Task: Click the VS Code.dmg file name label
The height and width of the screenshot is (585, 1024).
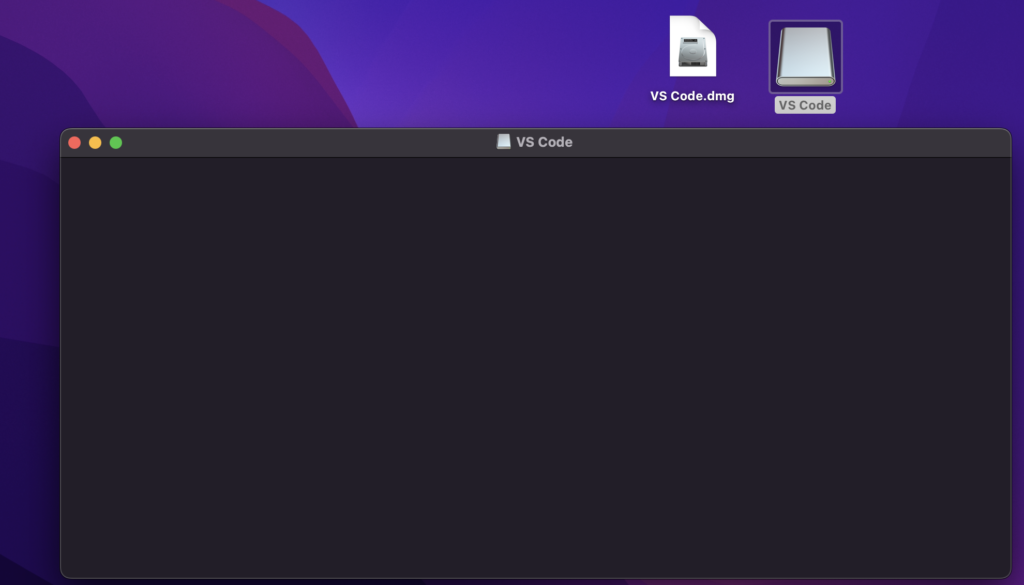Action: [692, 96]
